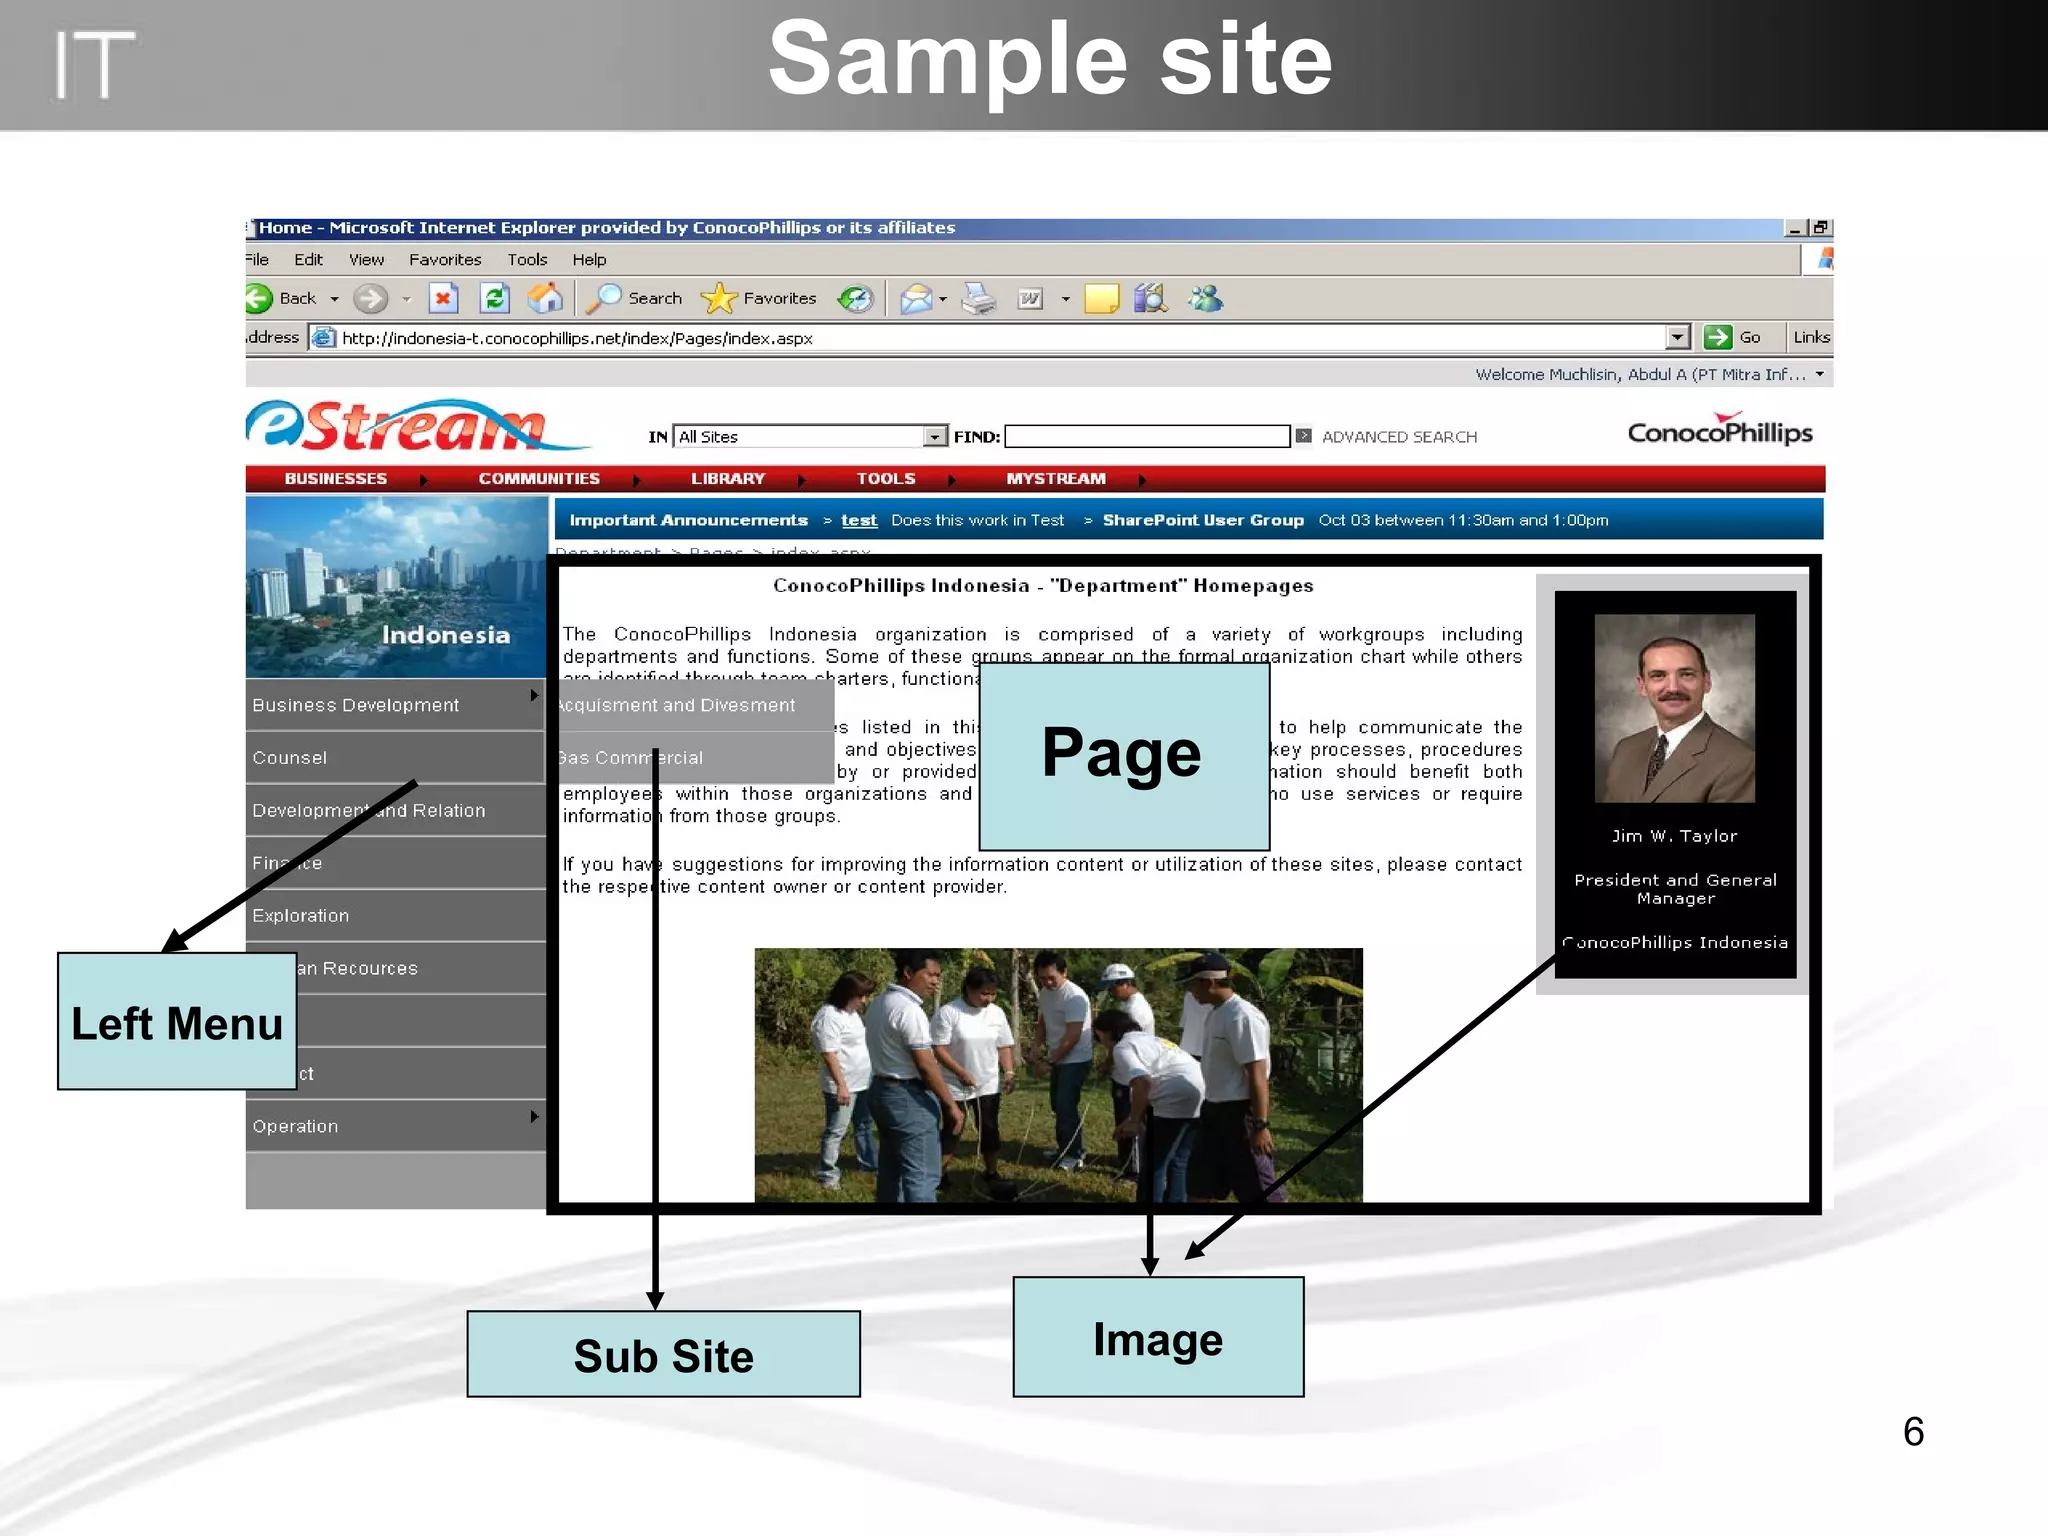Open the All Sites search scope dropdown
This screenshot has height=1536, width=2048.
tap(935, 436)
